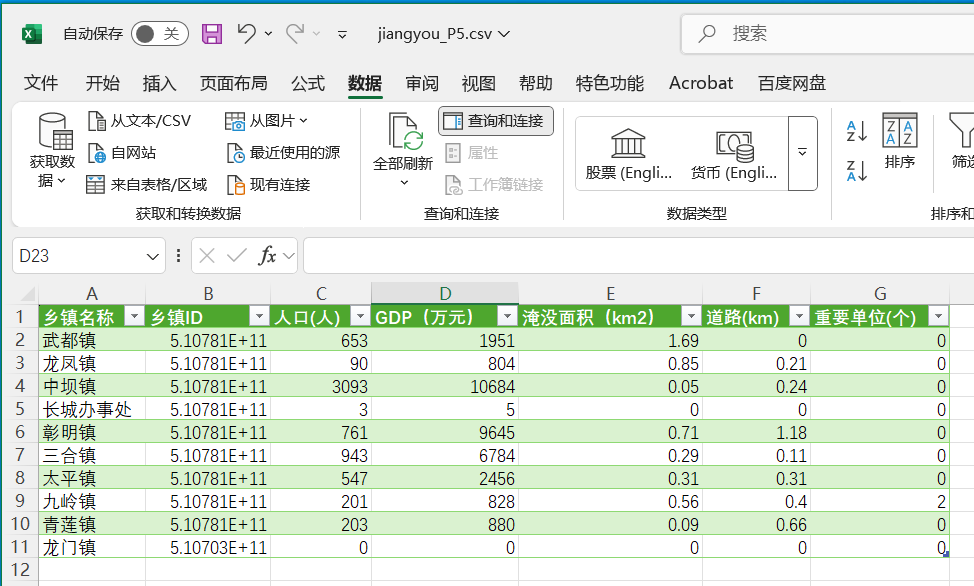Switch to the 审阅 tab
The height and width of the screenshot is (586, 974).
click(422, 83)
